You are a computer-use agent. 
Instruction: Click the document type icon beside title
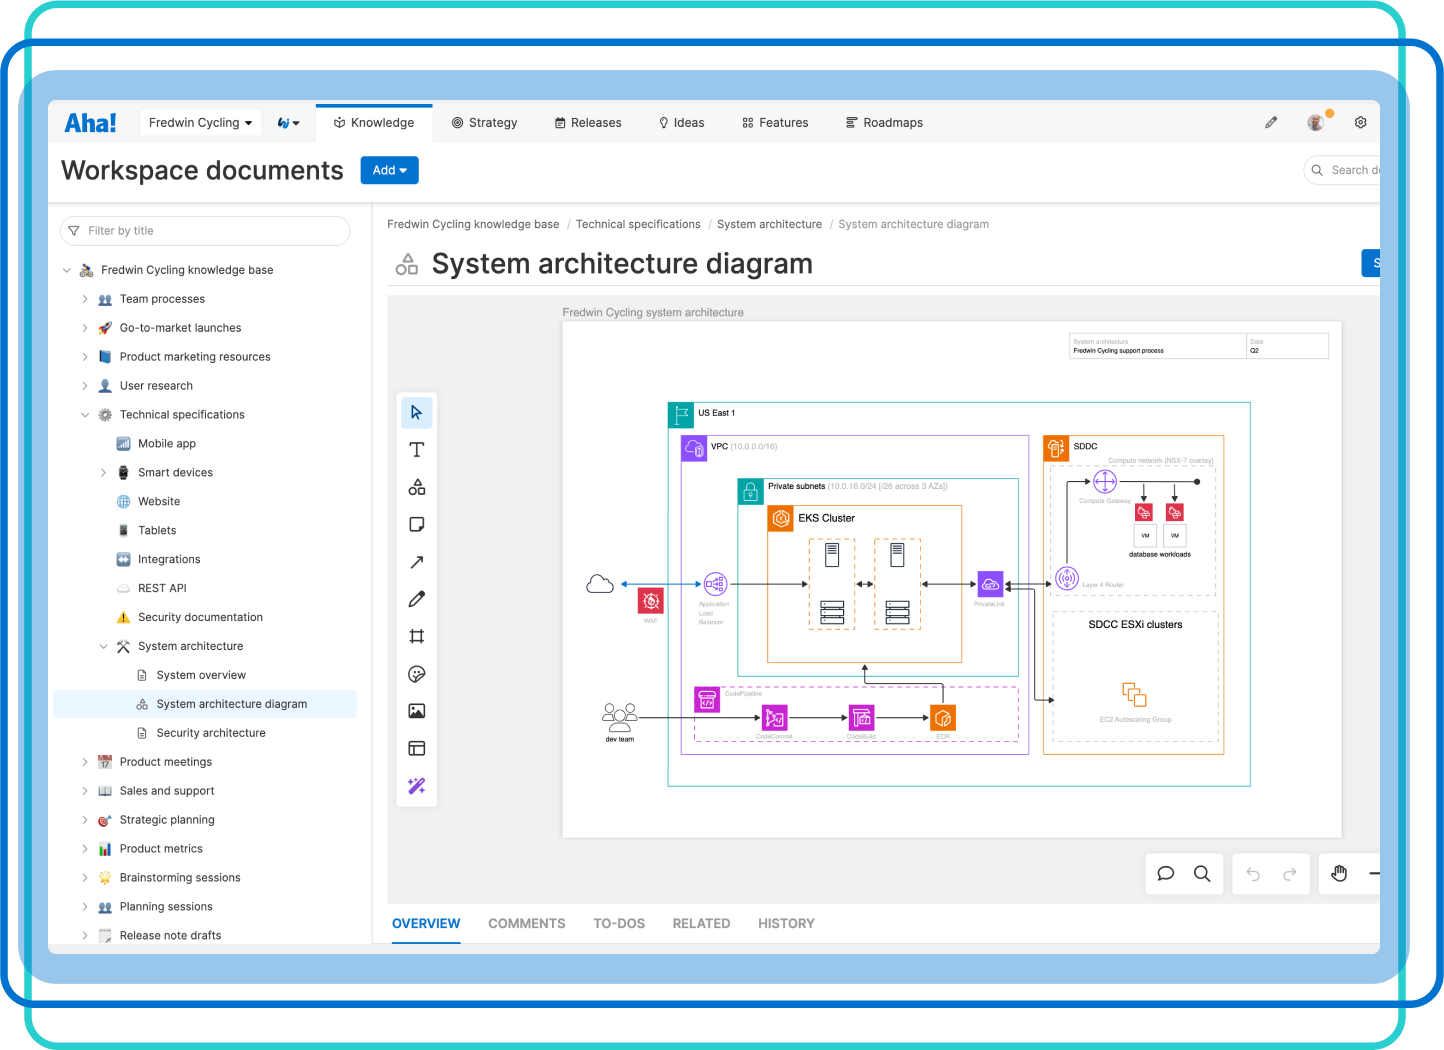click(407, 264)
